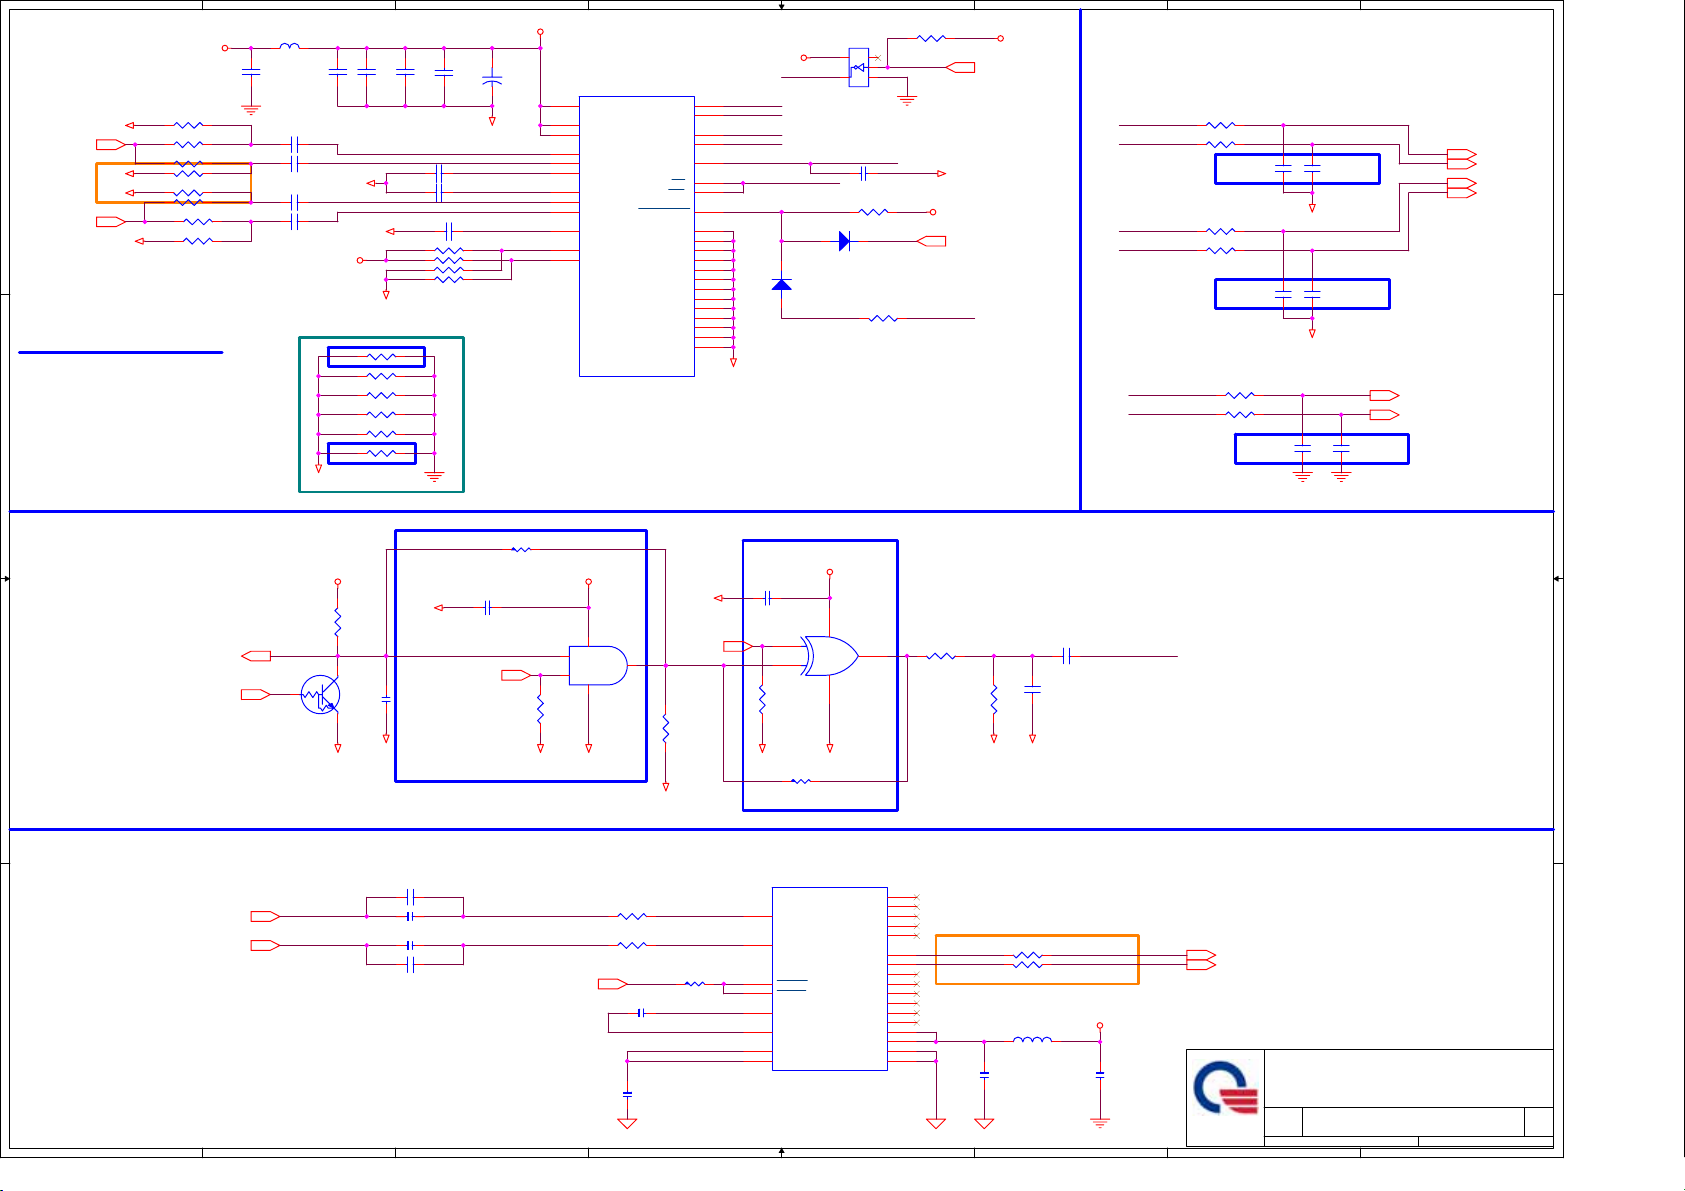Click the input port feeding the transistor base

[256, 694]
